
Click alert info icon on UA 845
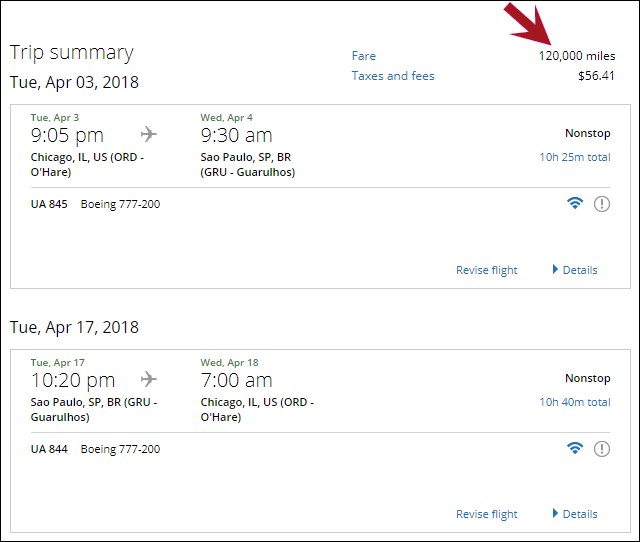point(601,204)
